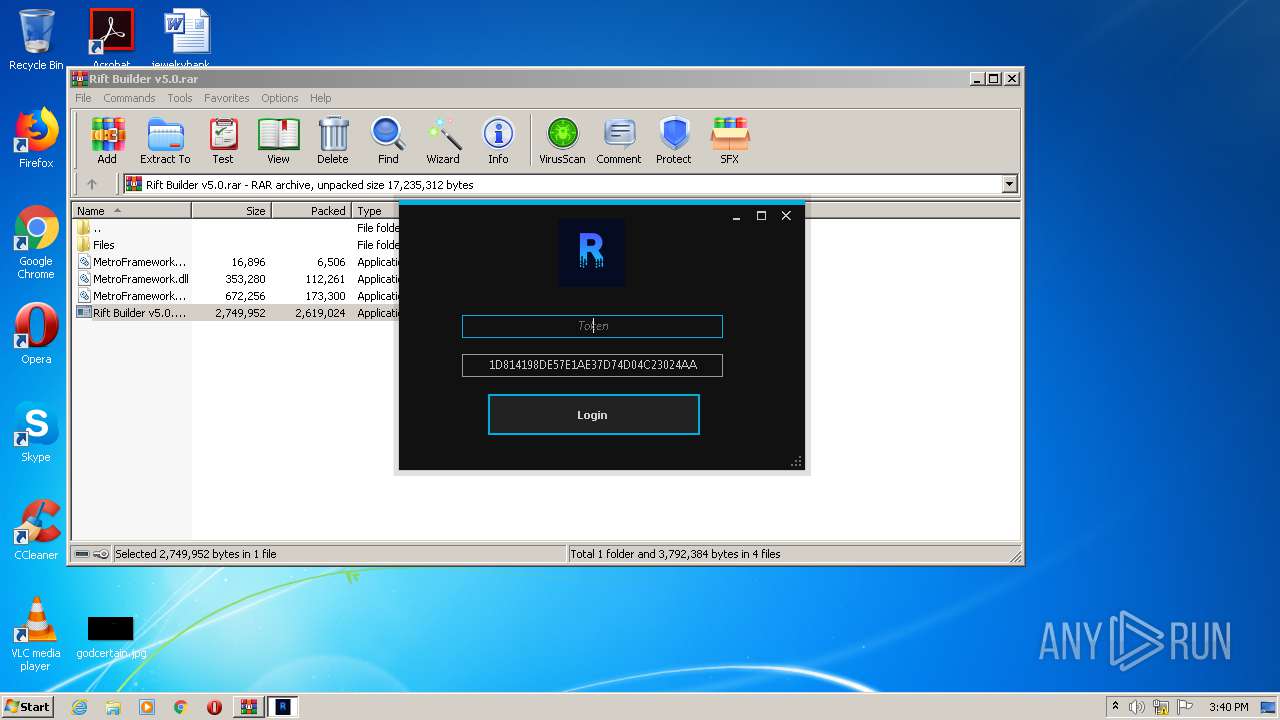Select the parent '..' folder row
1280x720 pixels.
coord(236,228)
